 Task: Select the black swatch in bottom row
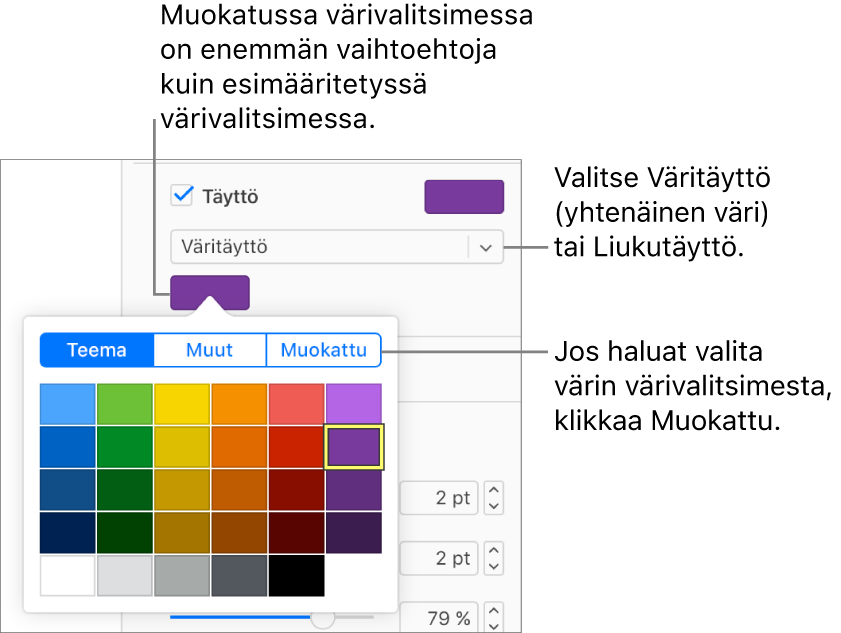click(296, 576)
